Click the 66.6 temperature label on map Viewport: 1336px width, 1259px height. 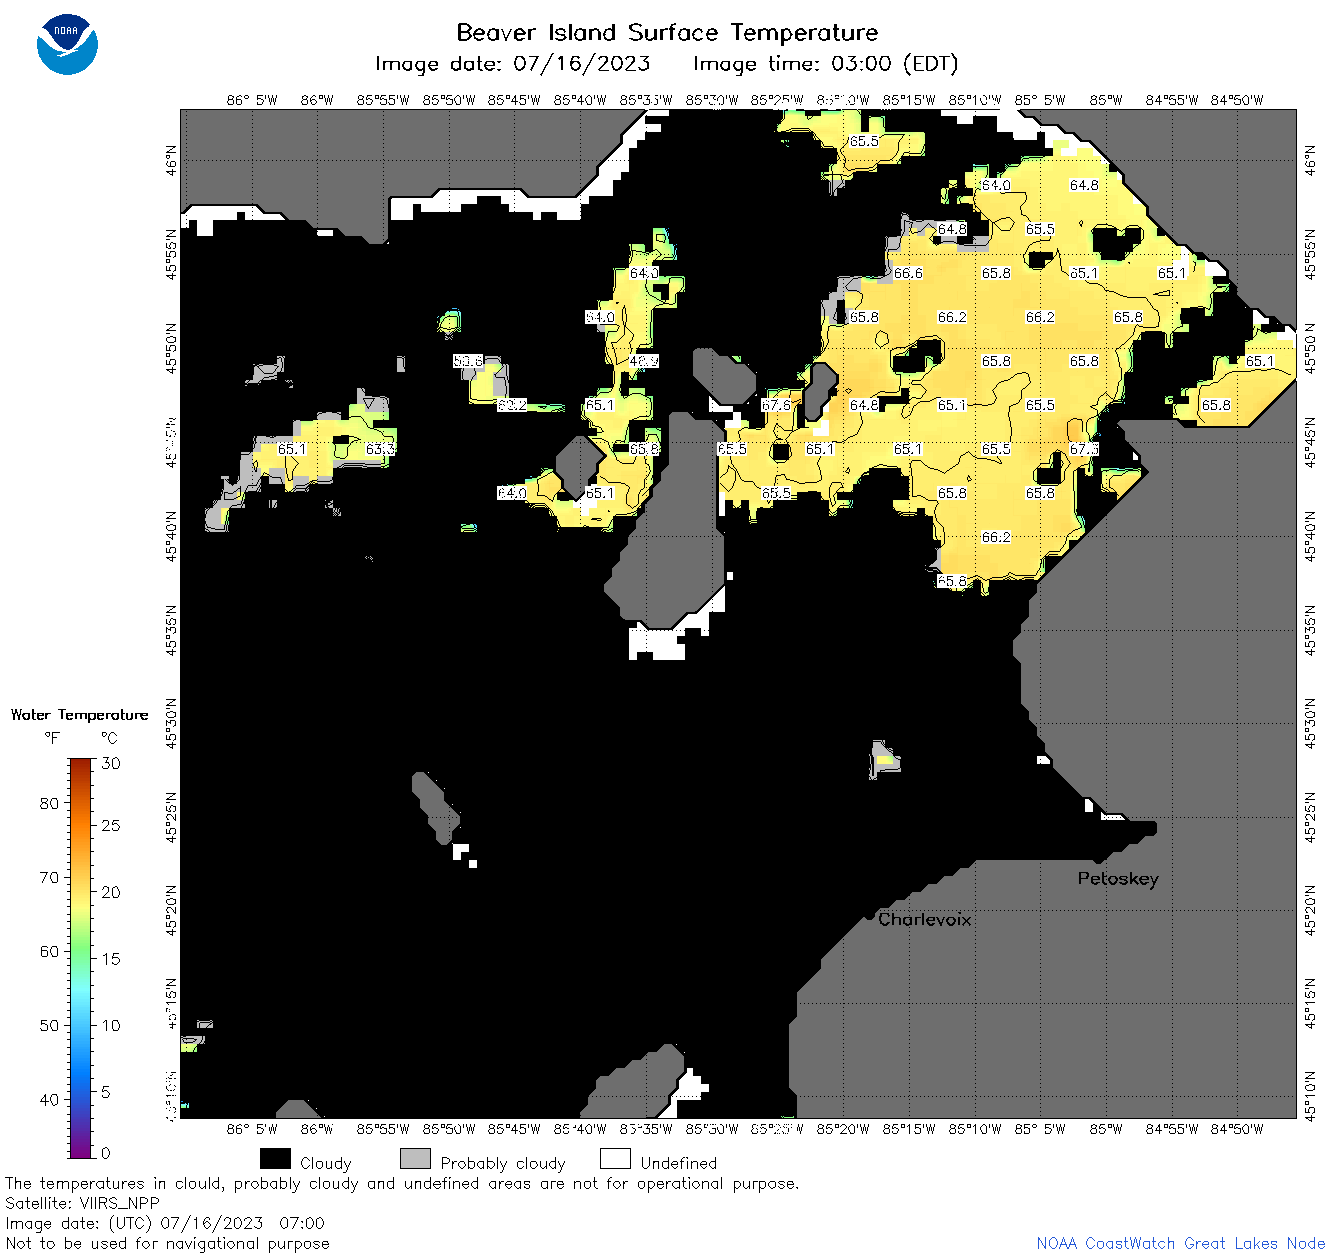[908, 273]
